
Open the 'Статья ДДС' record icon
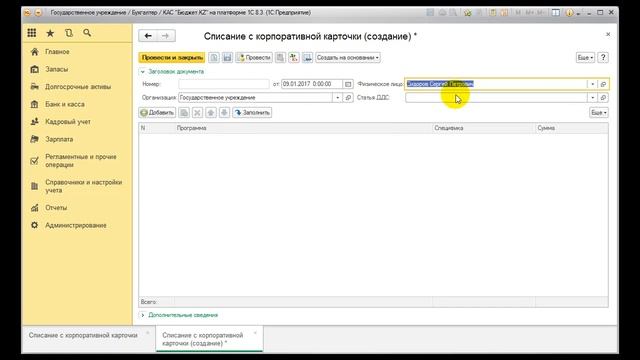603,98
